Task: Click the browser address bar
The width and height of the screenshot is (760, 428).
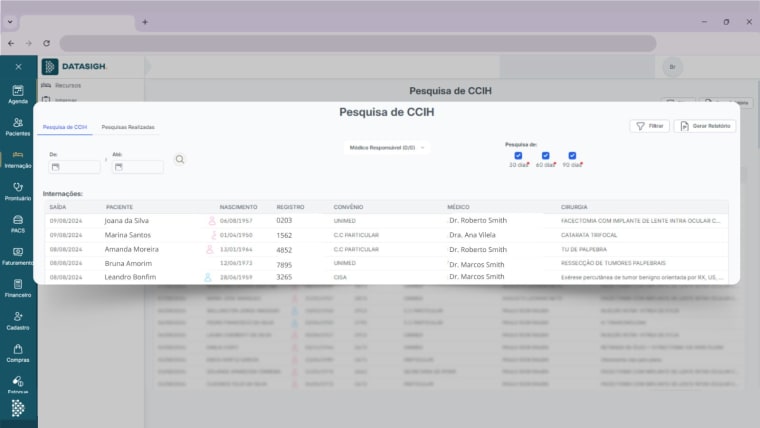Action: (358, 43)
